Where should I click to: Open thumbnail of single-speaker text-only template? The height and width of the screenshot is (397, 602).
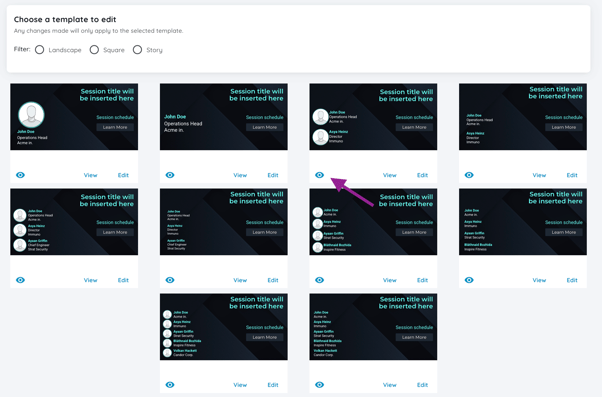click(x=224, y=117)
